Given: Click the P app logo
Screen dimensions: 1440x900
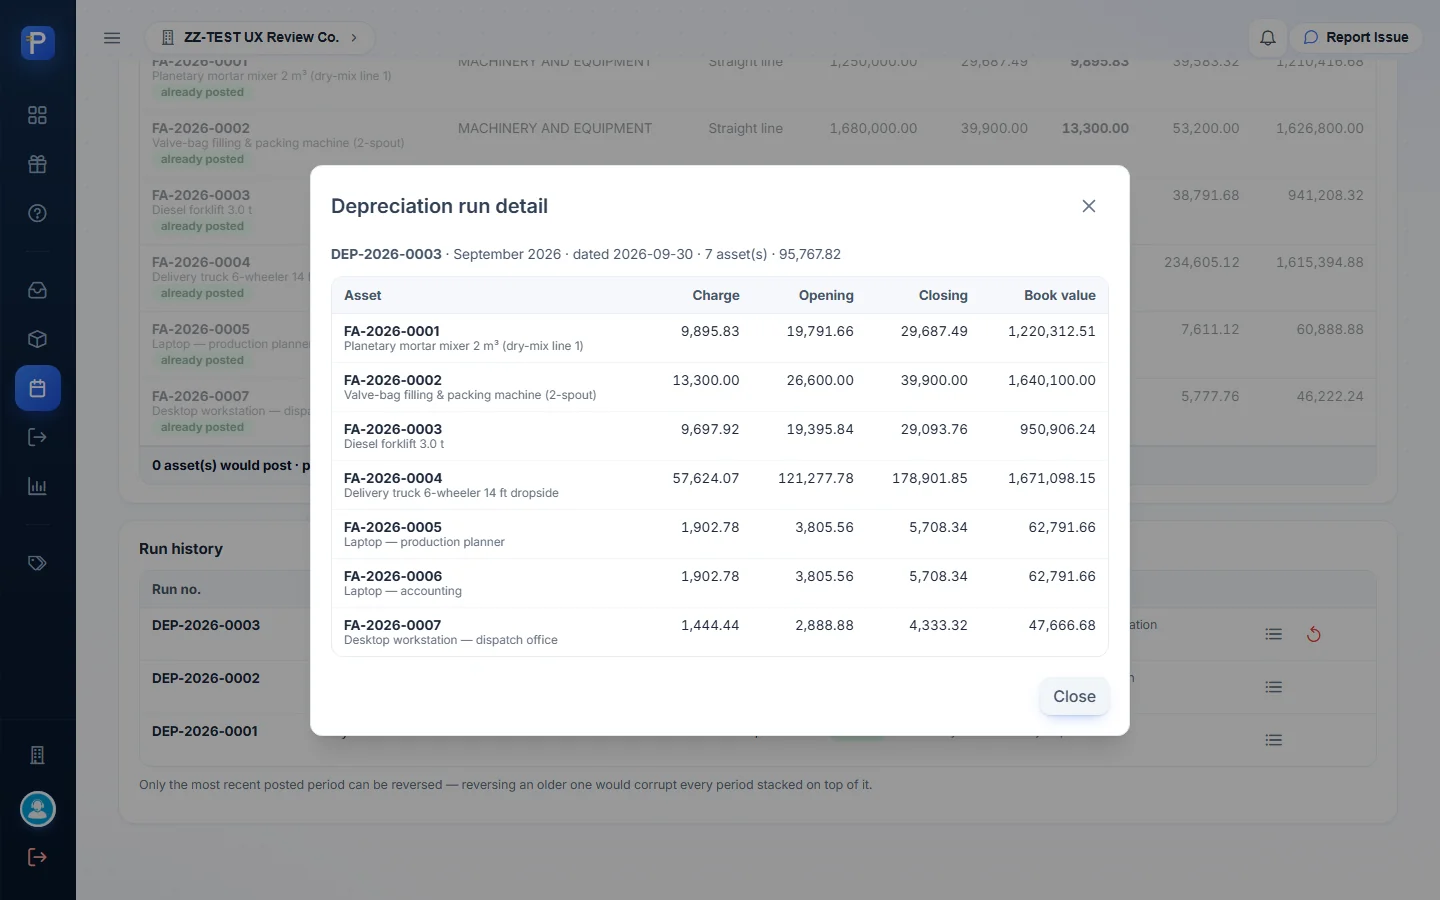Looking at the screenshot, I should click(38, 43).
